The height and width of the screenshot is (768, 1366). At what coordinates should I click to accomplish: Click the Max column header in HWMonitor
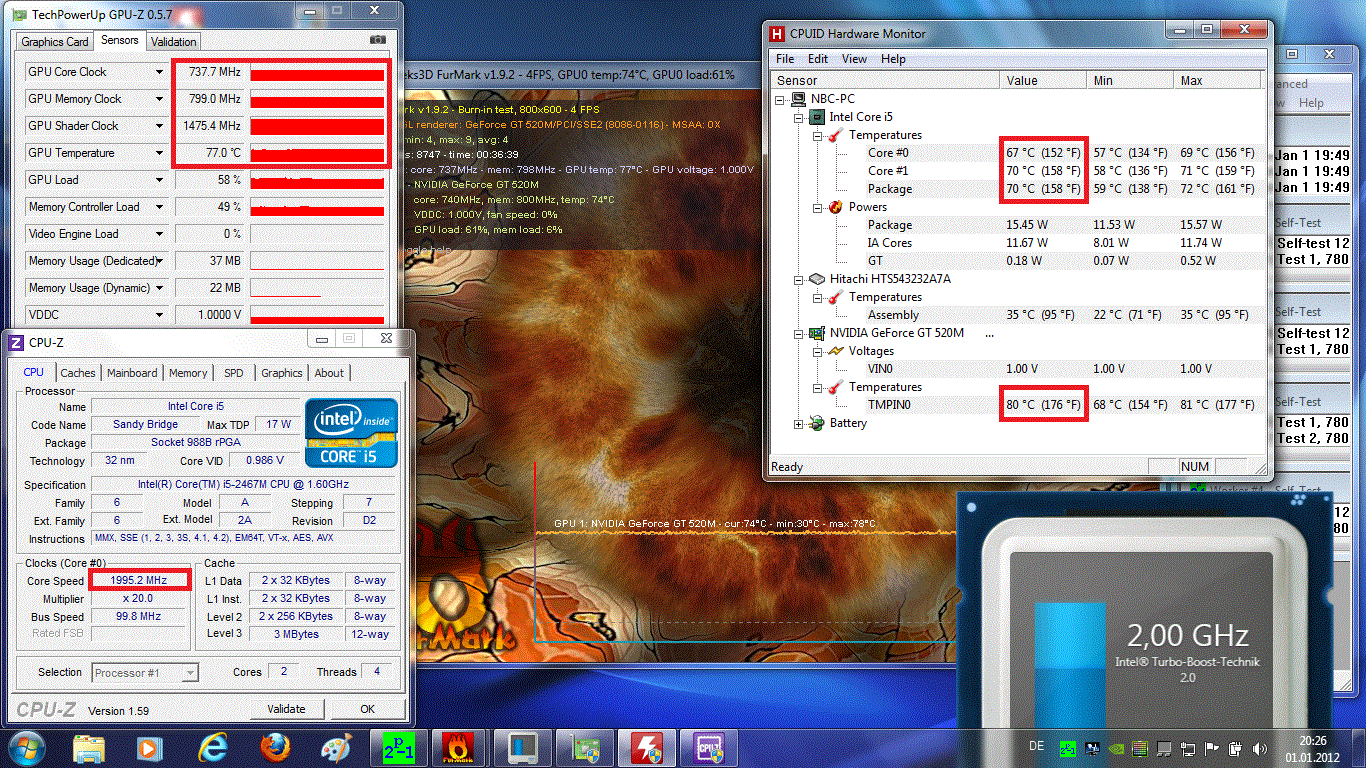[1217, 81]
